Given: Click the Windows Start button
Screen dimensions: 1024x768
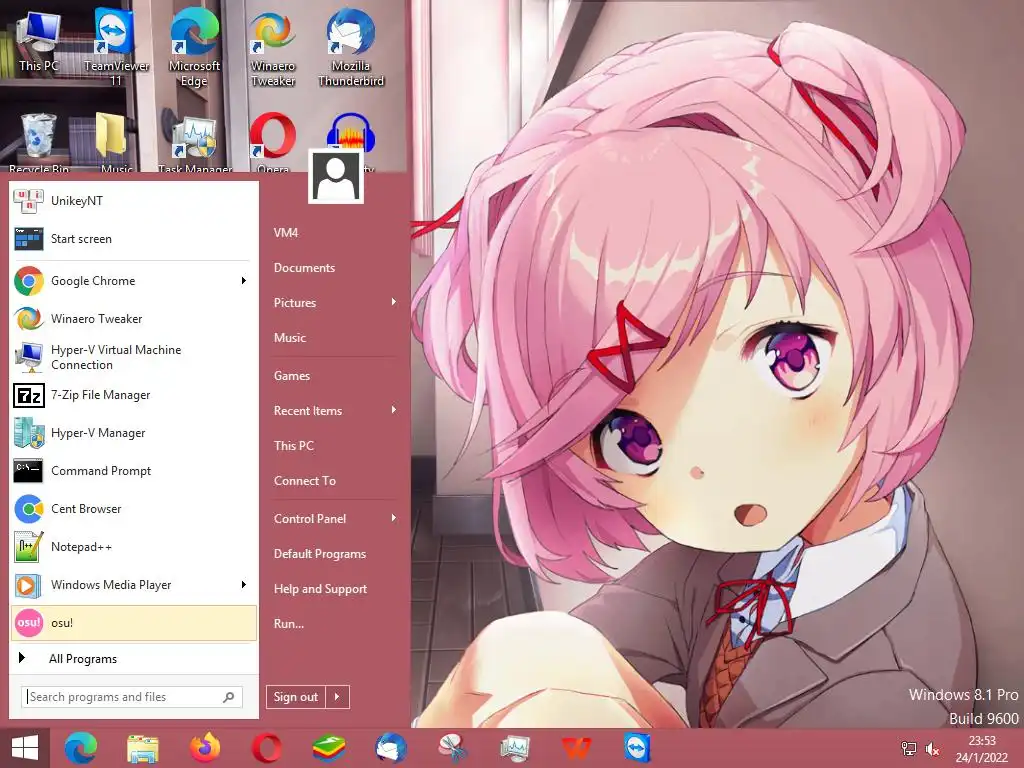Looking at the screenshot, I should tap(25, 748).
